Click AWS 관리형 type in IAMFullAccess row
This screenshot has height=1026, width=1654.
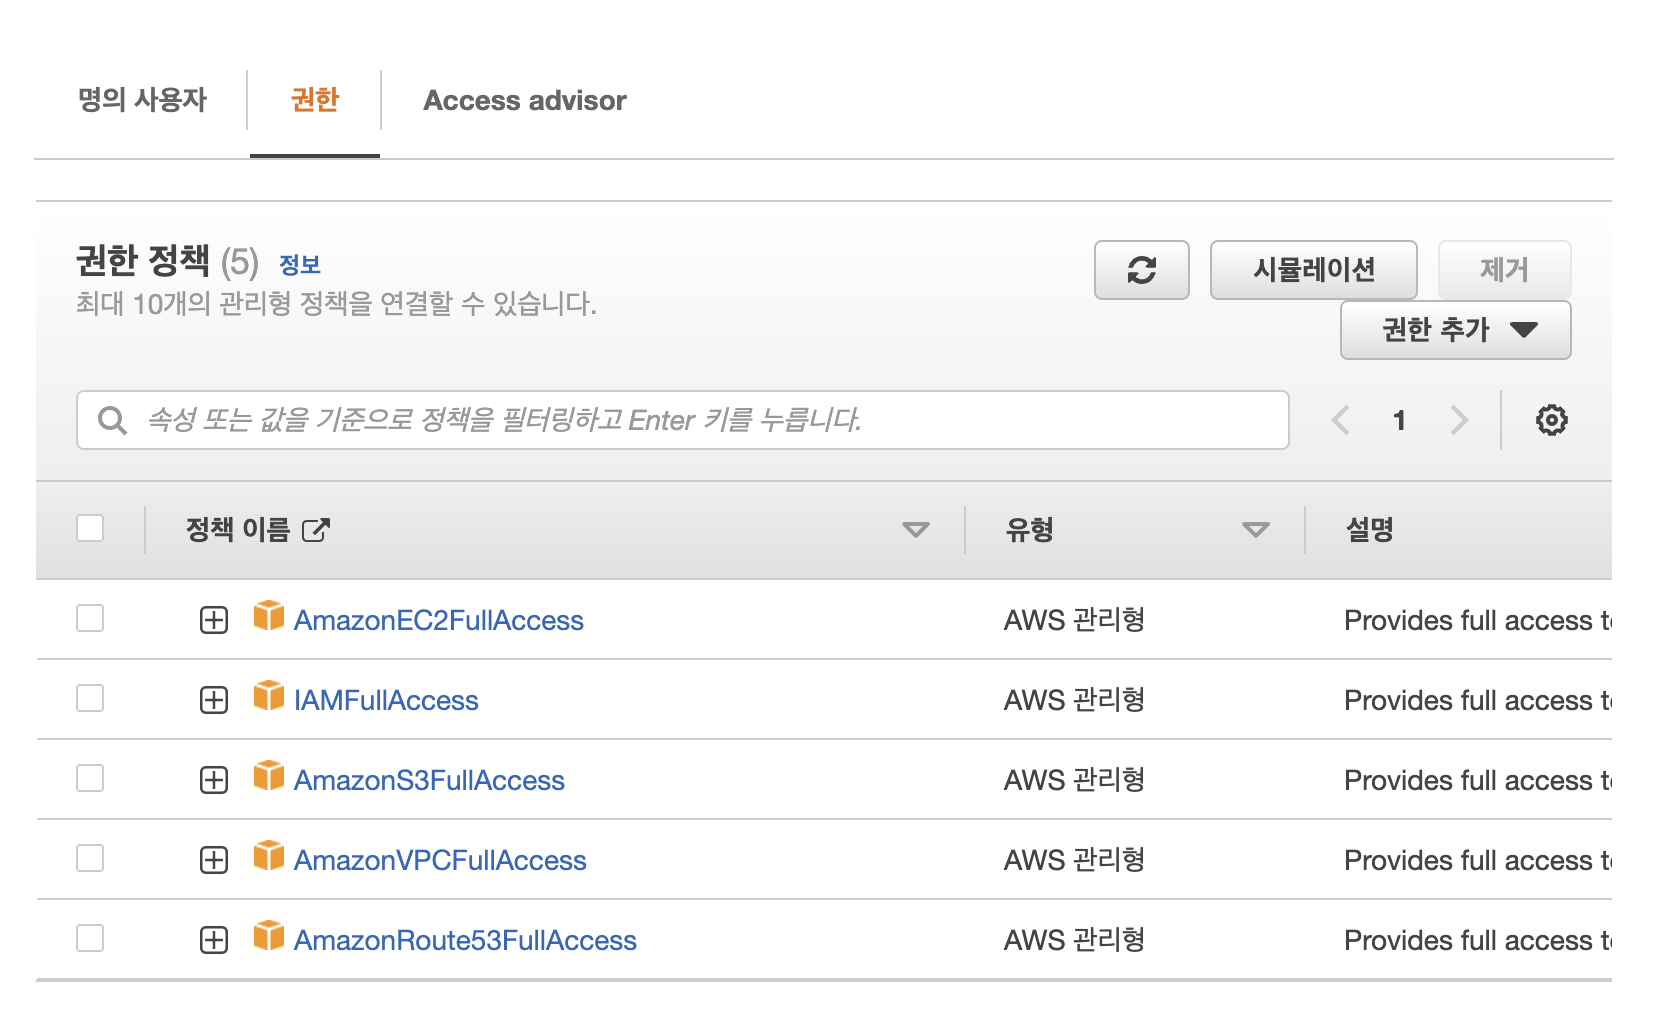pos(1075,700)
